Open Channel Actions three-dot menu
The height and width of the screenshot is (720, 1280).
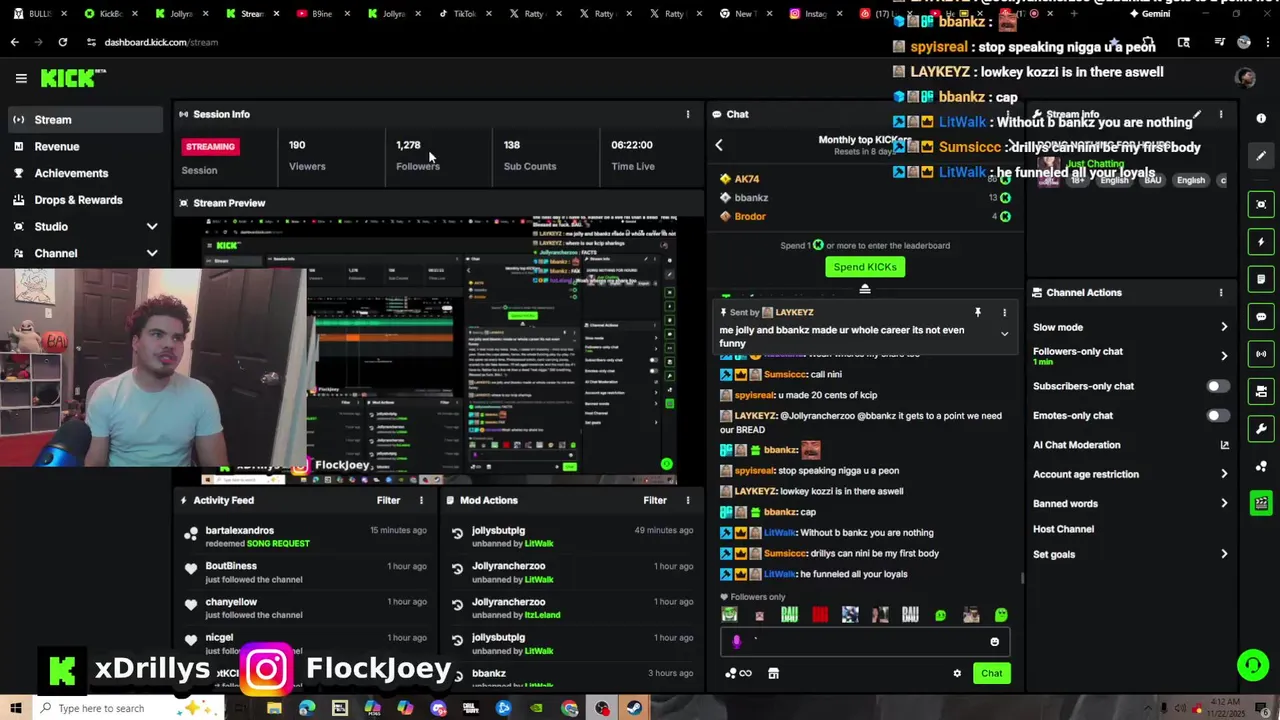pyautogui.click(x=1220, y=293)
